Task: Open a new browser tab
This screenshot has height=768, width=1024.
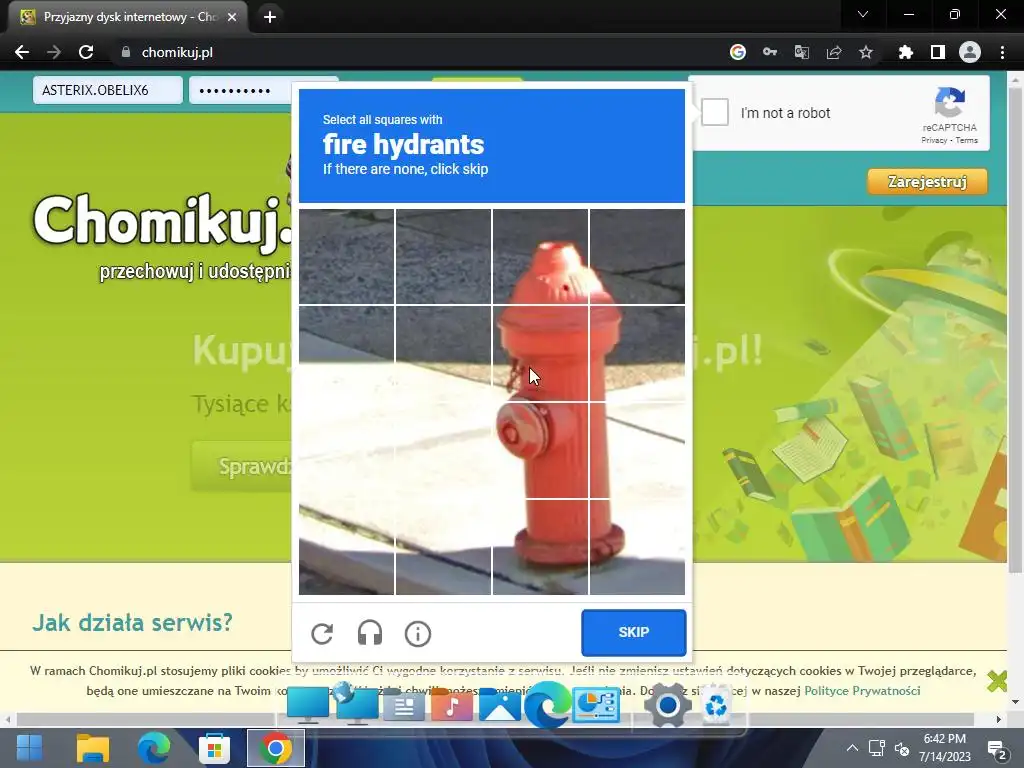Action: 270,17
